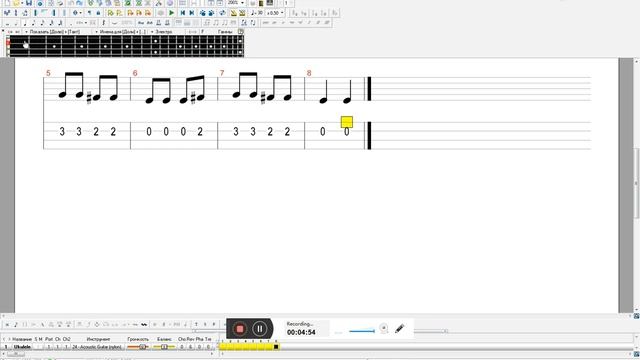Click the lock icon in second toolbar
Viewport: 640px width, 360px height.
point(98,13)
